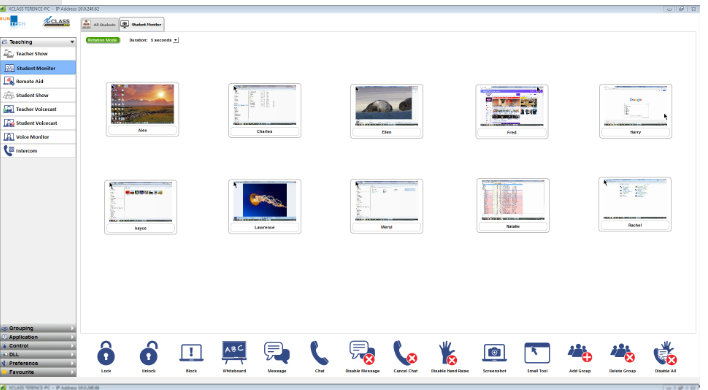Open Intercom in the sidebar
708x390 pixels.
point(38,151)
